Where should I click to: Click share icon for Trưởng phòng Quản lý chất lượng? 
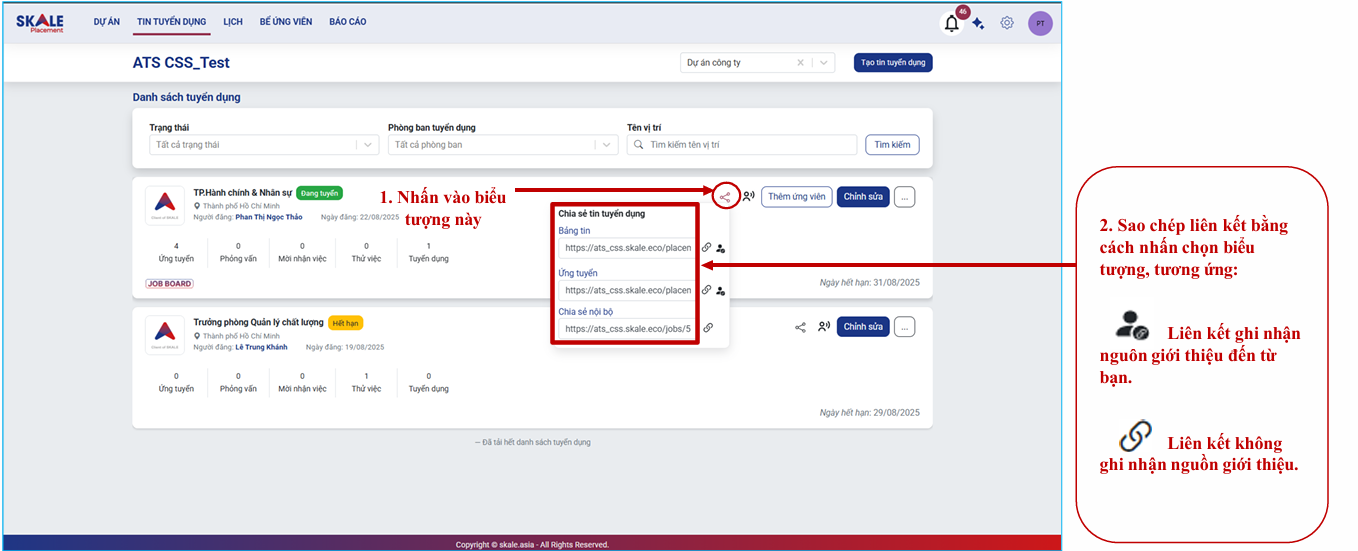pos(800,327)
